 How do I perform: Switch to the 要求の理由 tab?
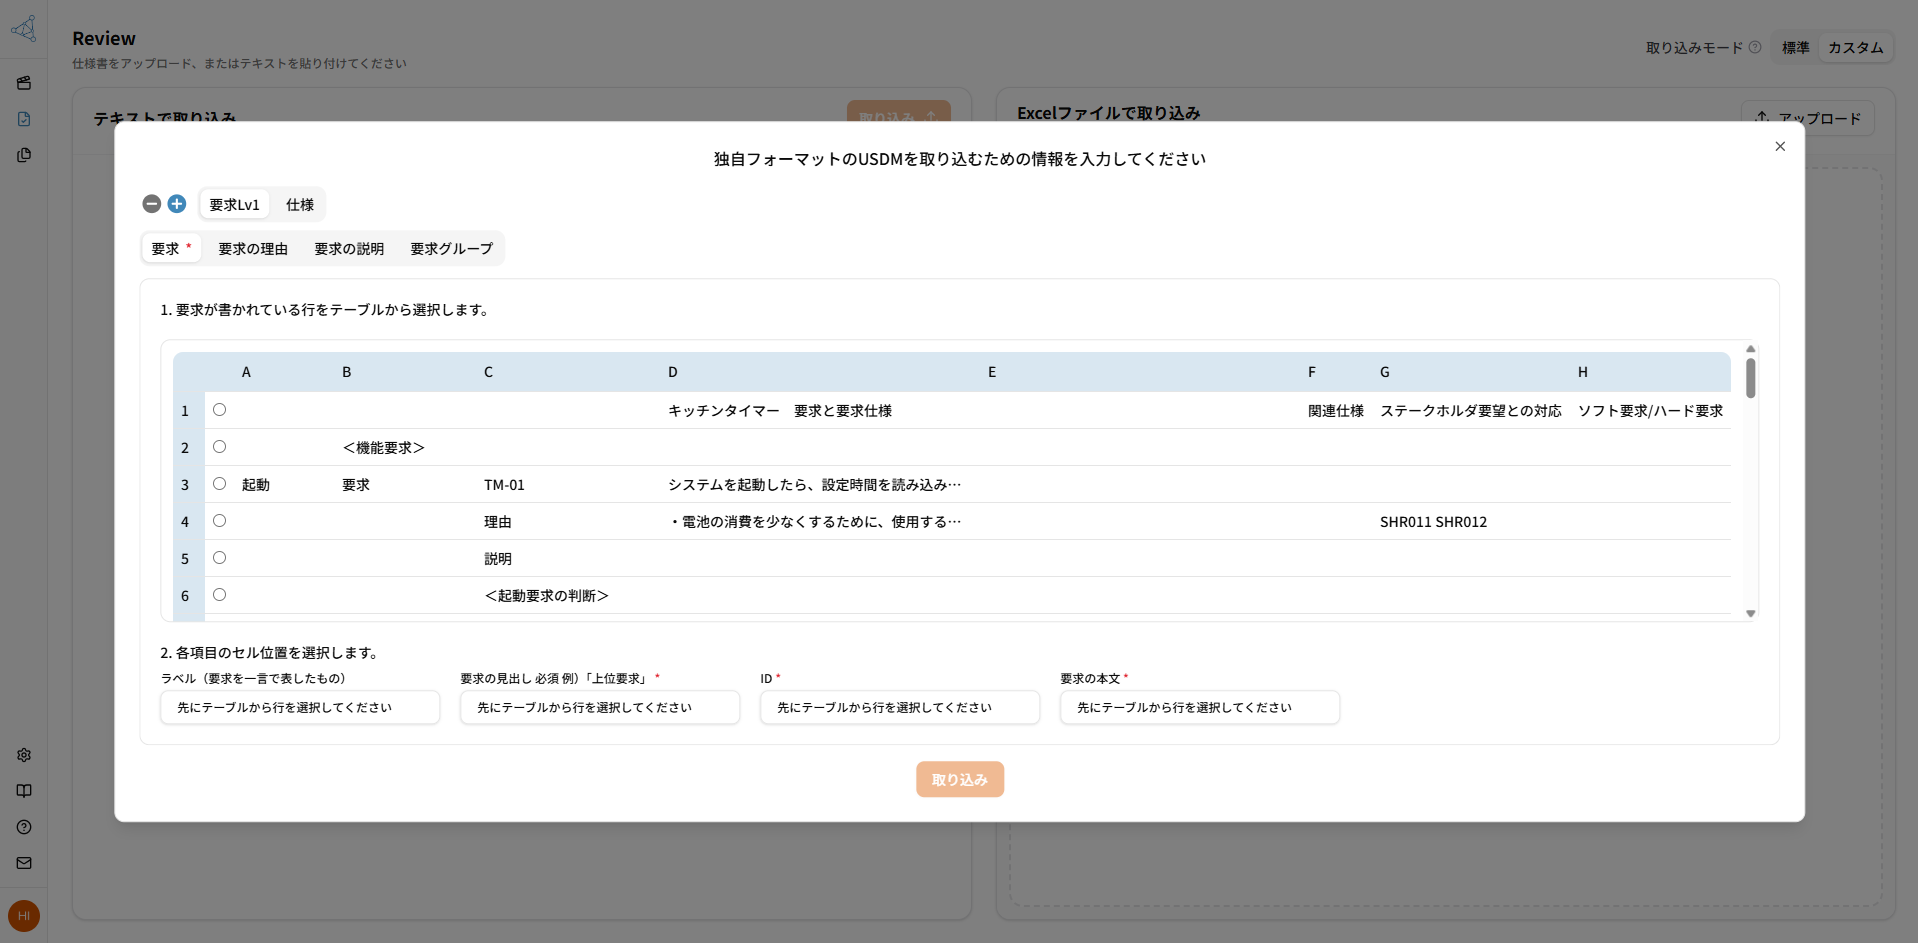253,248
